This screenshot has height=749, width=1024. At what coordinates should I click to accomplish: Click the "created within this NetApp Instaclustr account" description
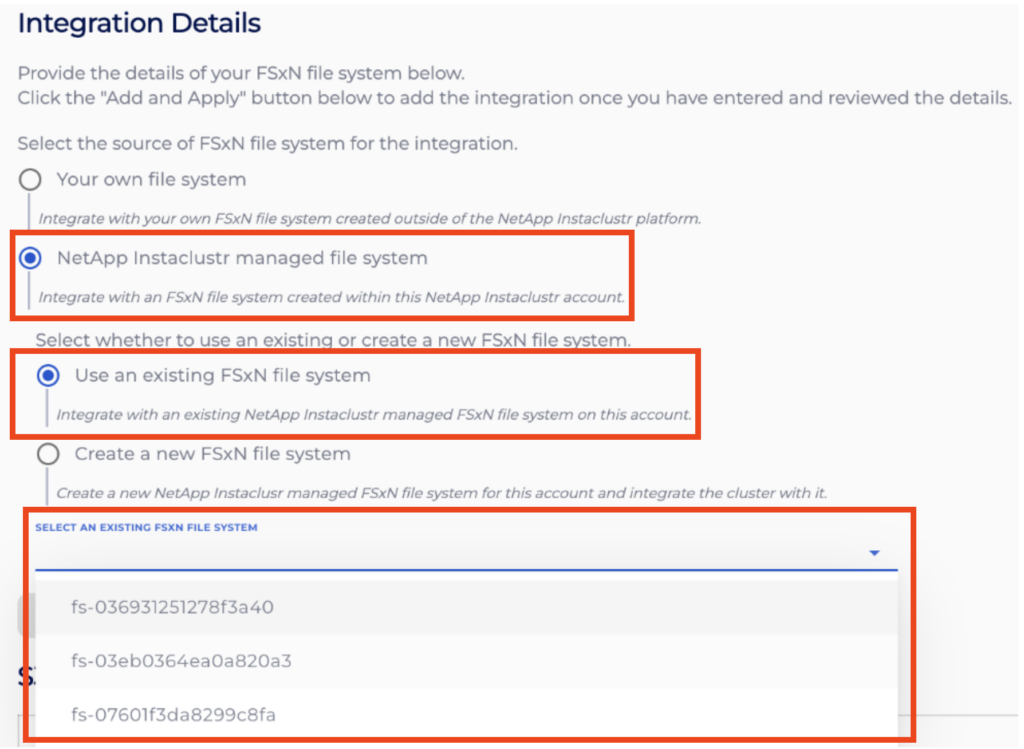click(x=332, y=297)
